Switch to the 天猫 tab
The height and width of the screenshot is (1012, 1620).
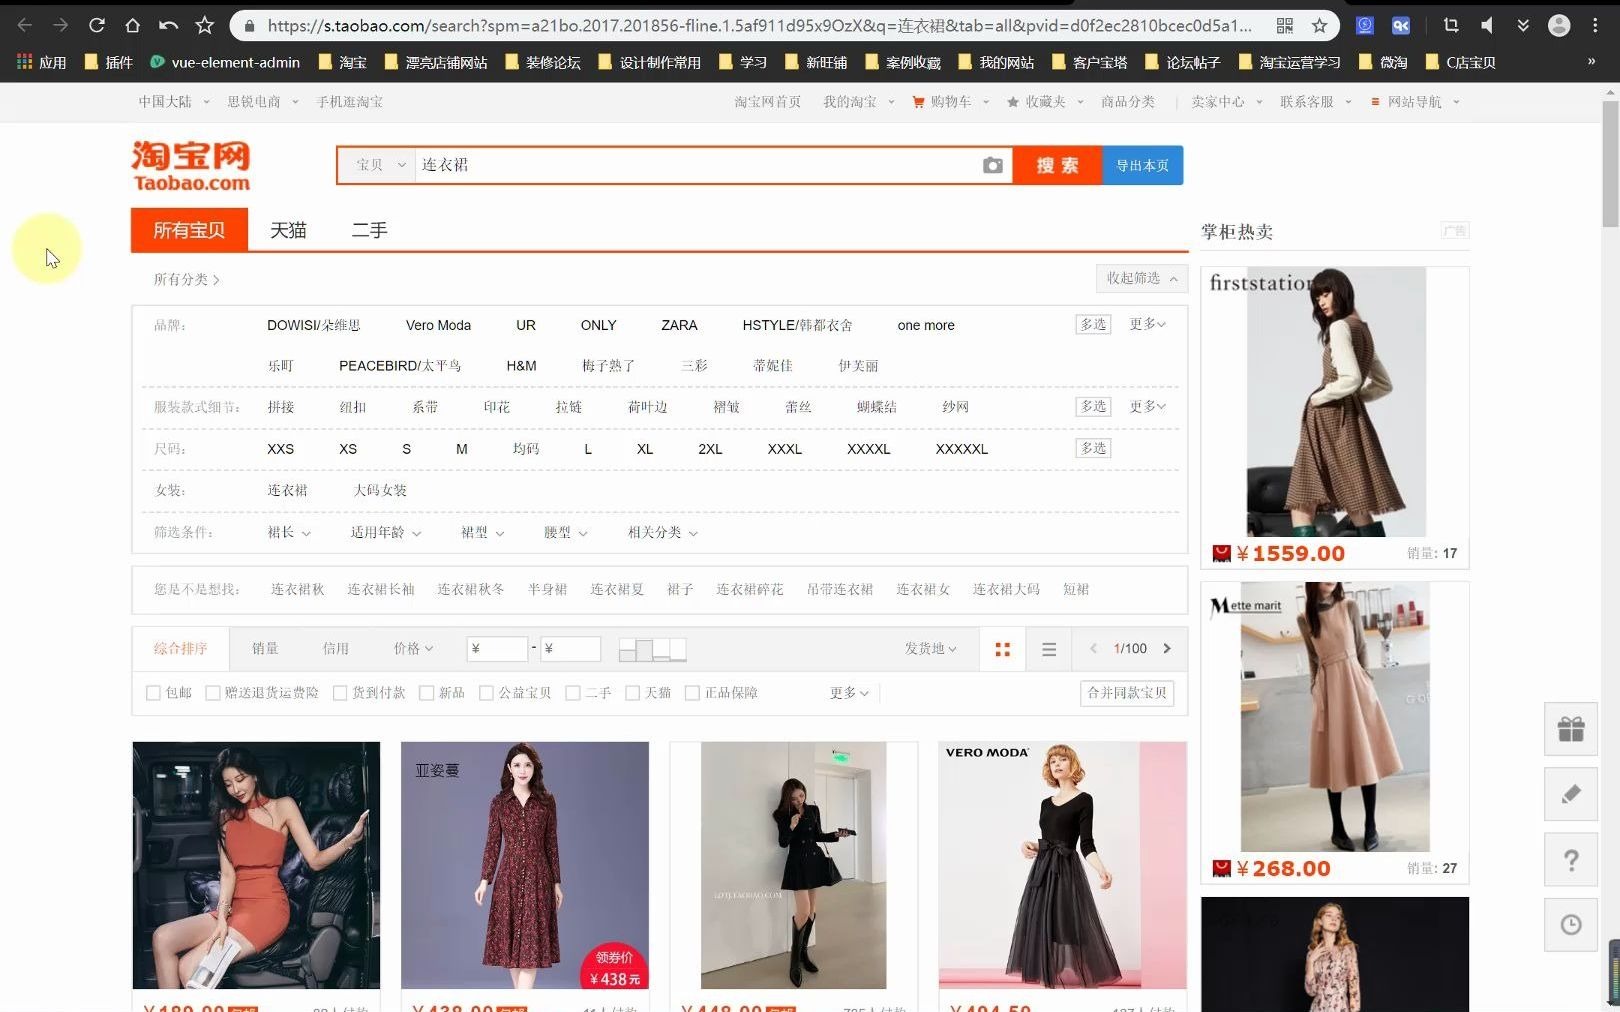point(289,230)
